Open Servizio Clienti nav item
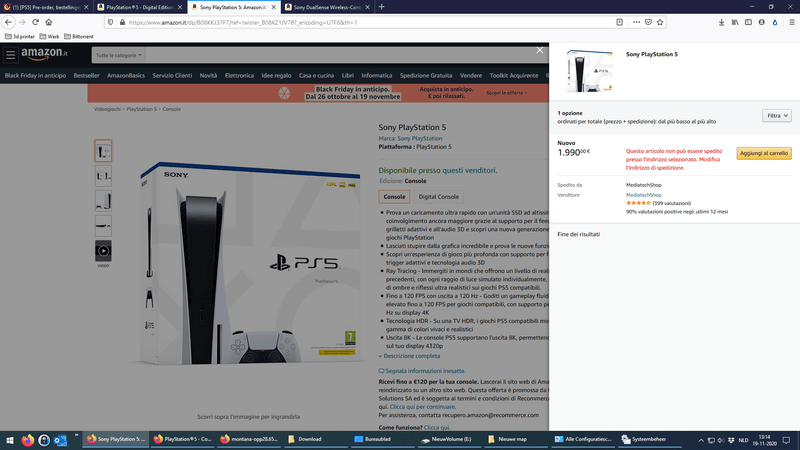Image resolution: width=800 pixels, height=450 pixels. point(172,76)
